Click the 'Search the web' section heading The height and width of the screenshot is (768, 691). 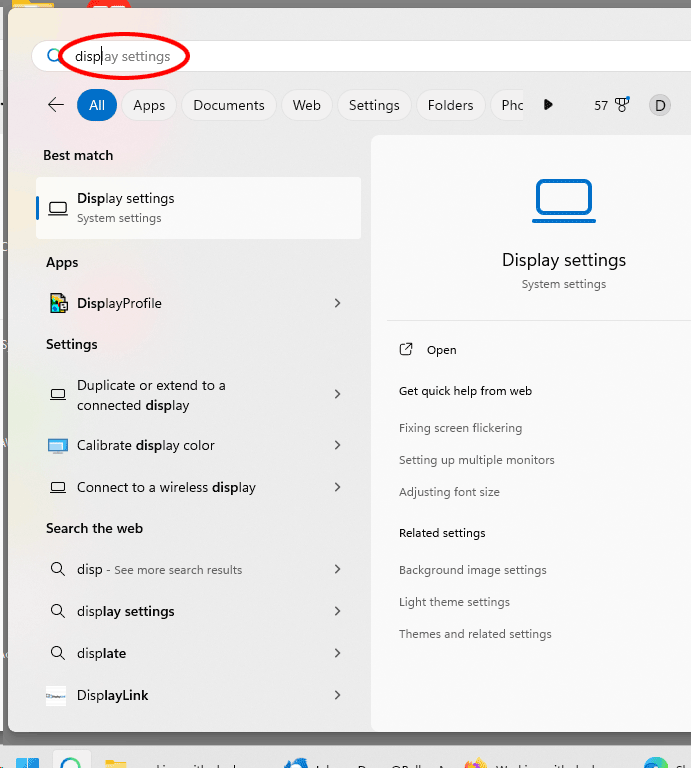click(x=95, y=528)
